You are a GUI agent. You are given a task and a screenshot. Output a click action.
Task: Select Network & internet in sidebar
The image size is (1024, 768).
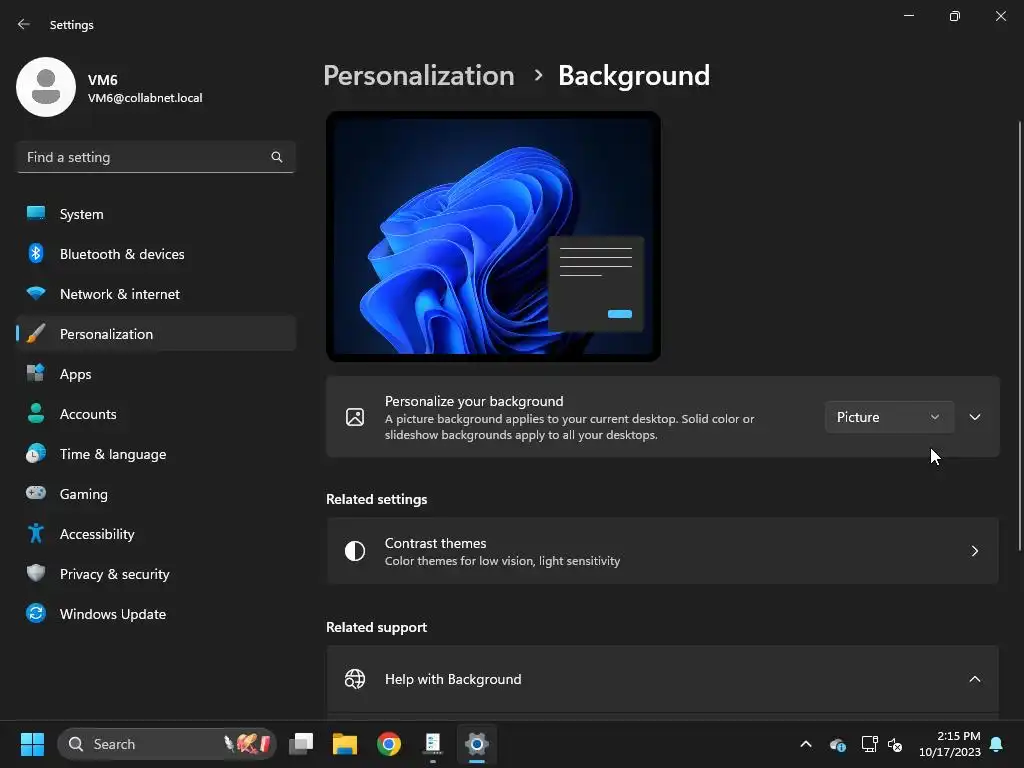click(x=156, y=293)
